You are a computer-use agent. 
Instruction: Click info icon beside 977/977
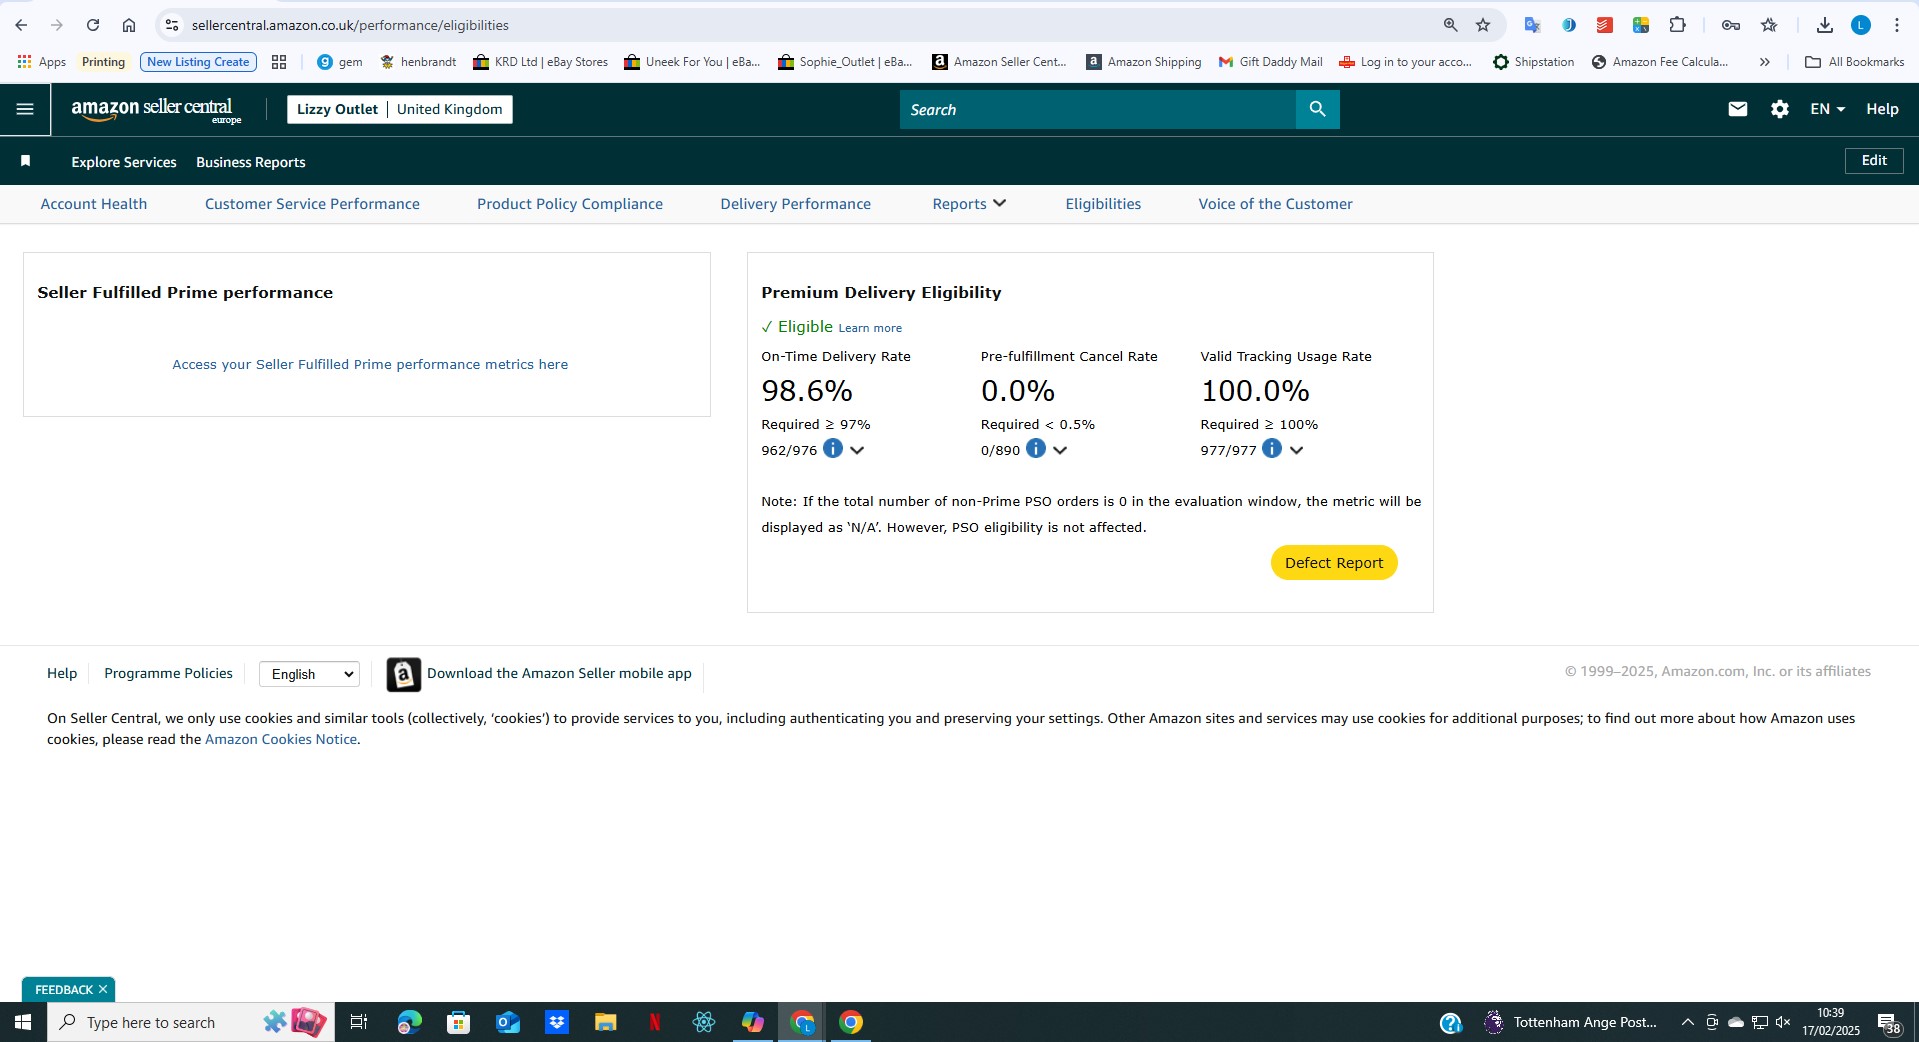1272,448
